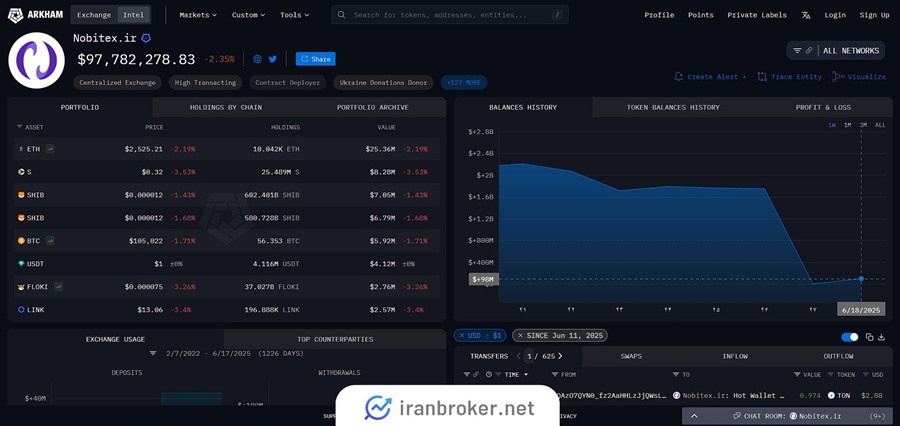Remove the USD ≥ $1 filter chip

[462, 335]
